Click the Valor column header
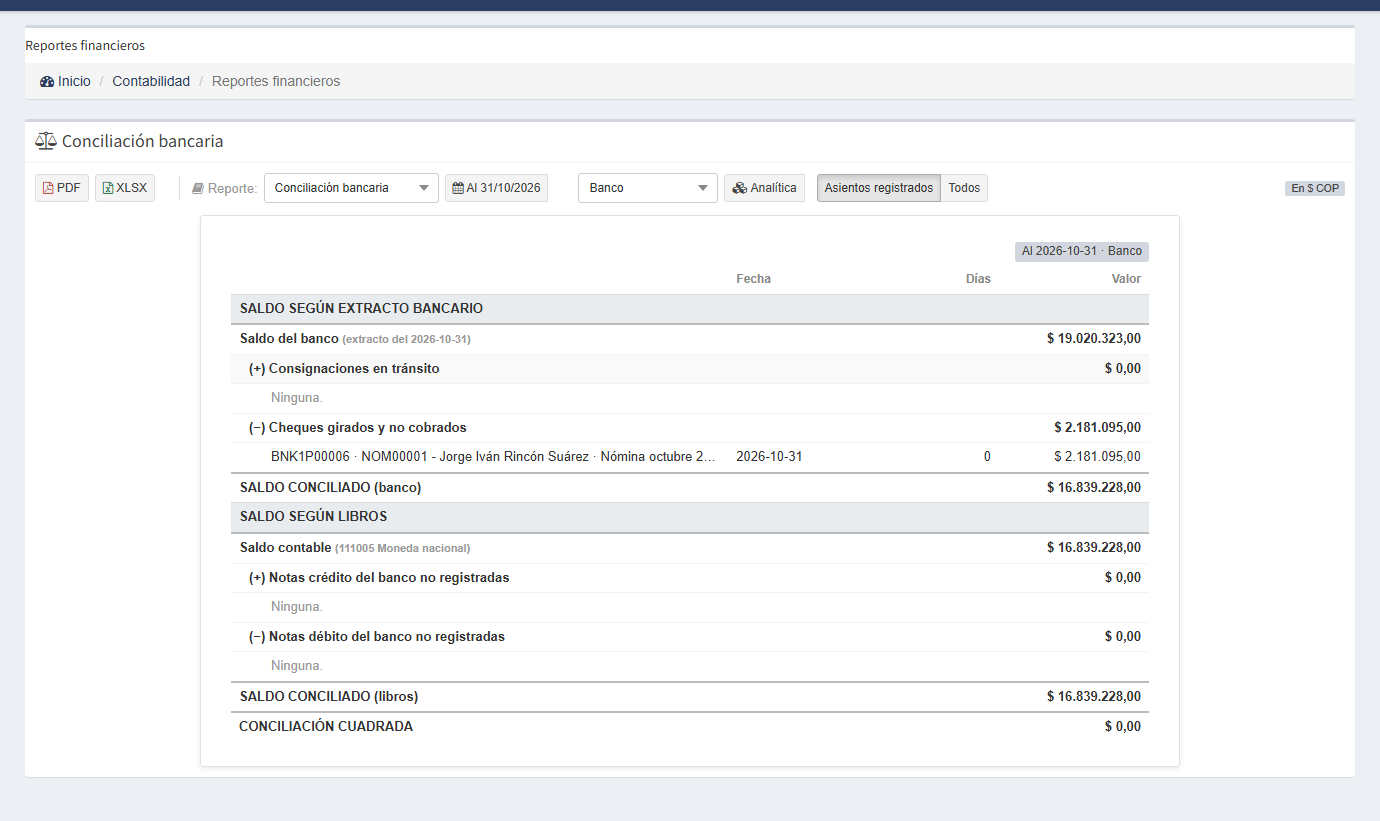The image size is (1380, 821). [x=1126, y=279]
